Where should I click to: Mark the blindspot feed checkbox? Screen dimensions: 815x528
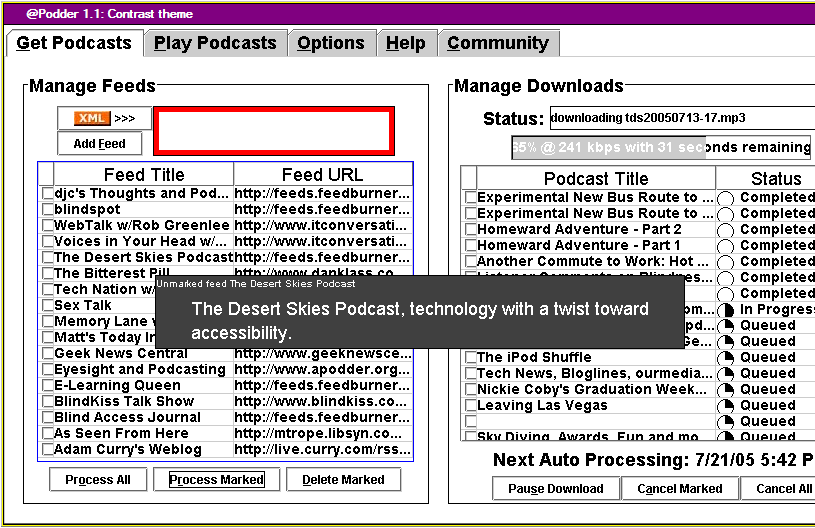pyautogui.click(x=48, y=210)
